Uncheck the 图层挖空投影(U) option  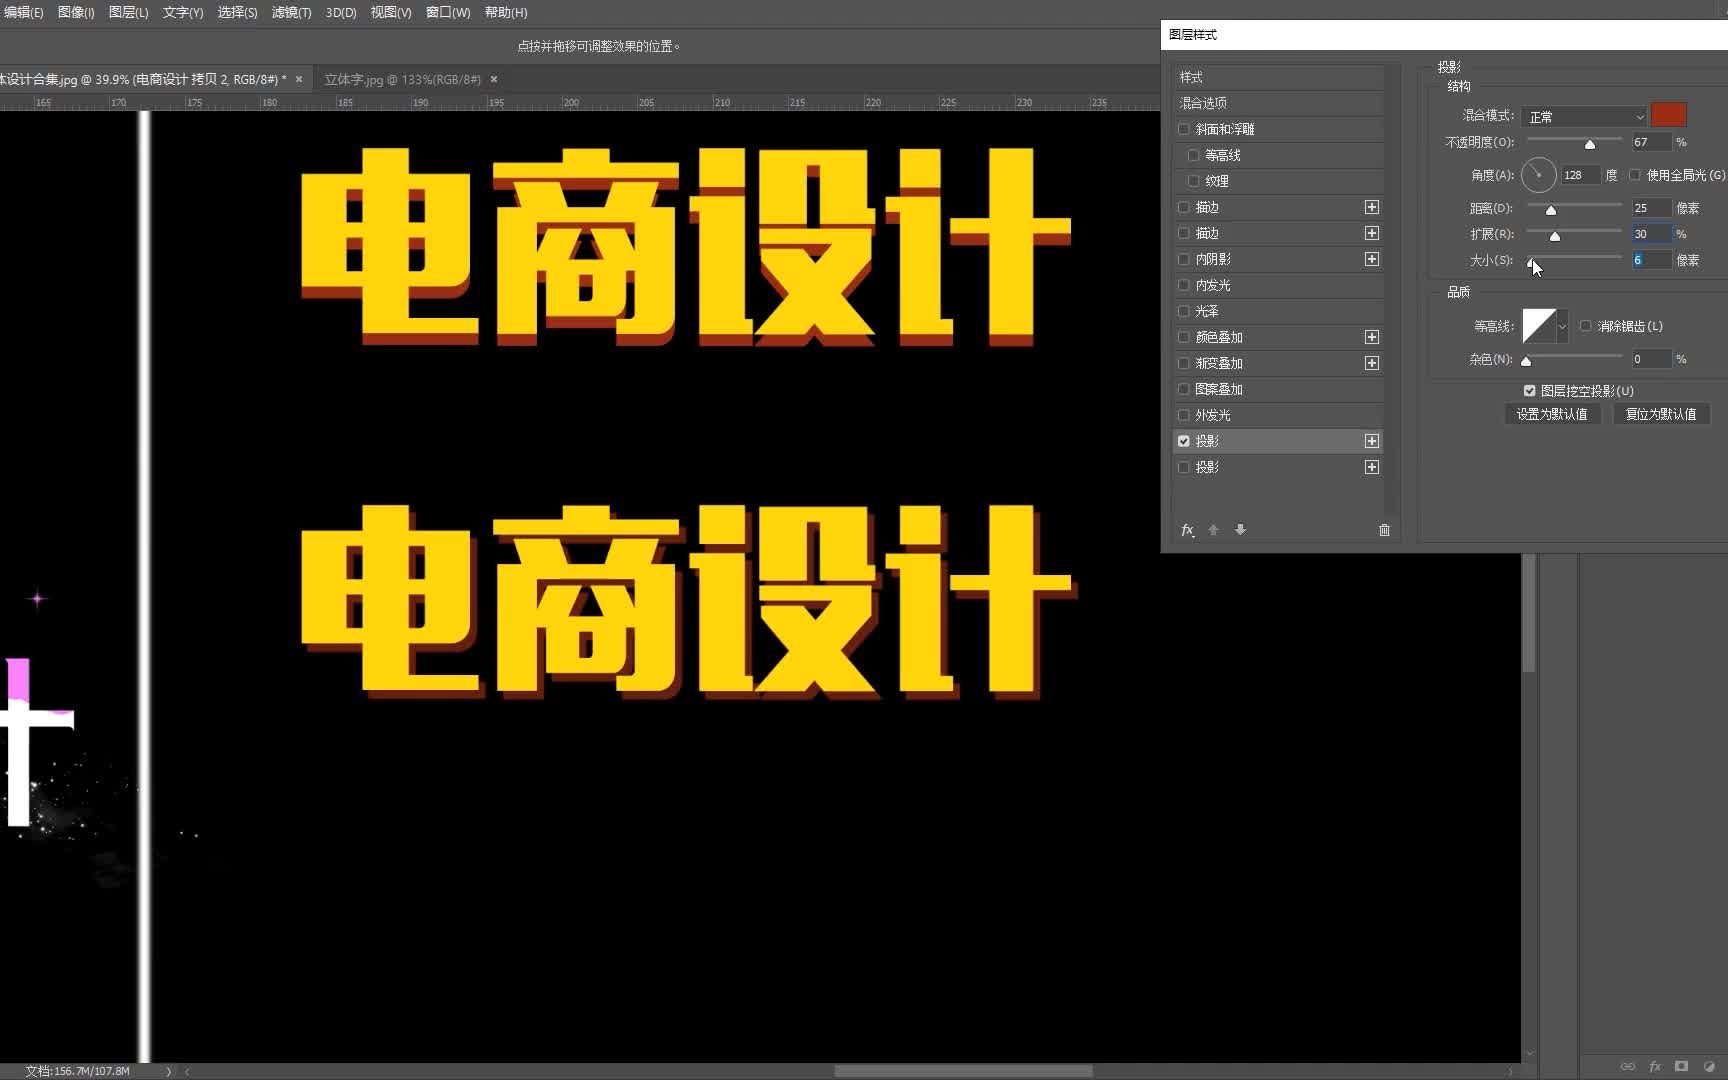(1528, 391)
